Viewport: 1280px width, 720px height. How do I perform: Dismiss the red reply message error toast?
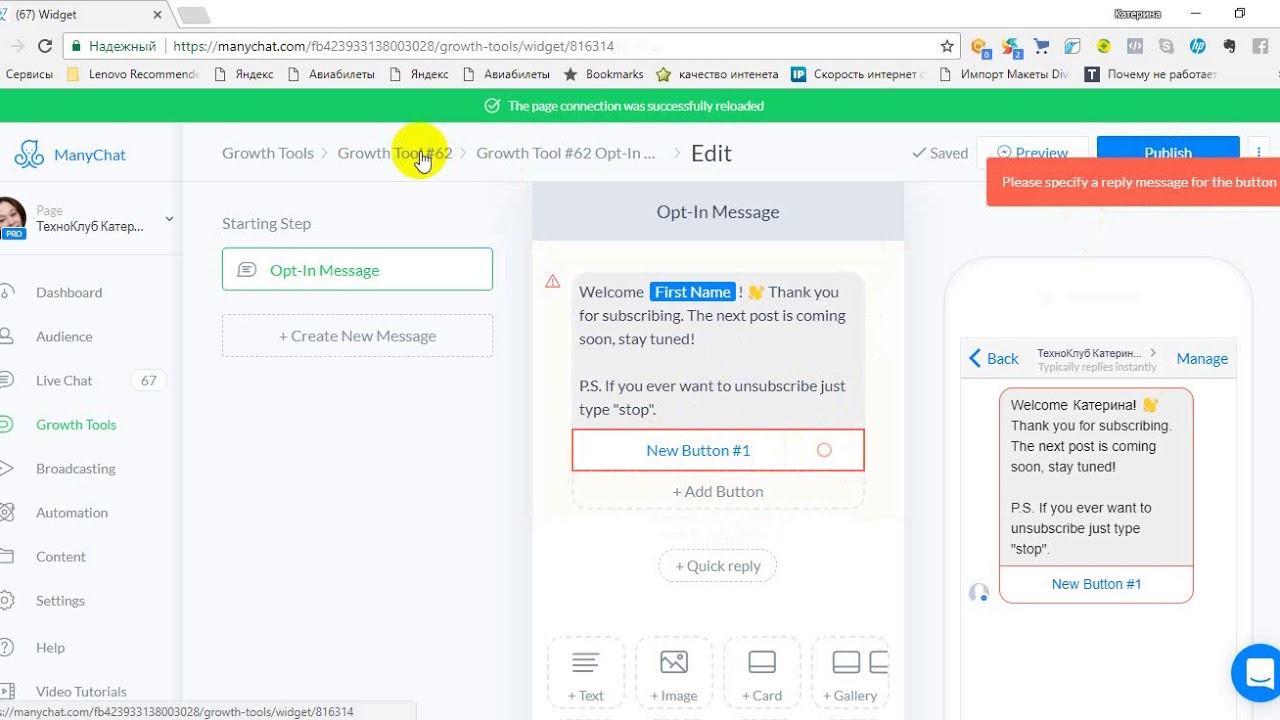click(x=1133, y=182)
